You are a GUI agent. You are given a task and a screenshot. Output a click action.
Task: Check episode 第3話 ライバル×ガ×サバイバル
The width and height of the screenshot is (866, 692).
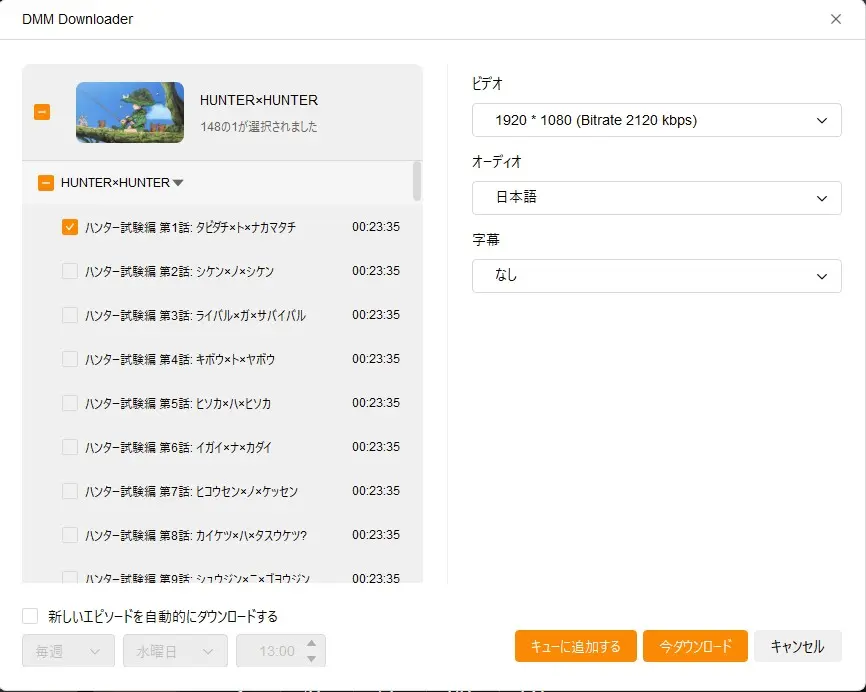pos(70,315)
